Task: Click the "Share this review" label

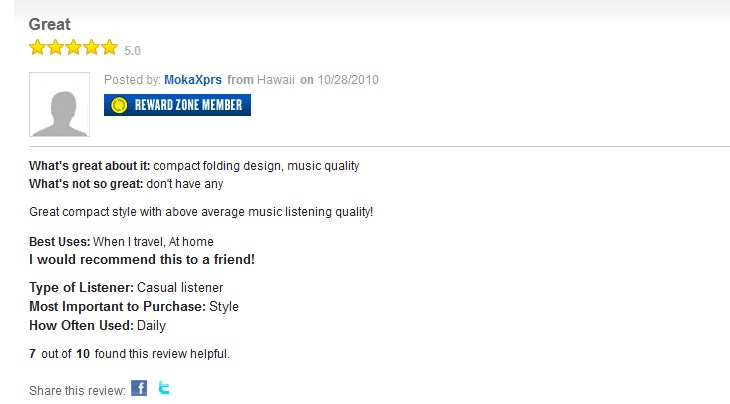Action: 77,390
